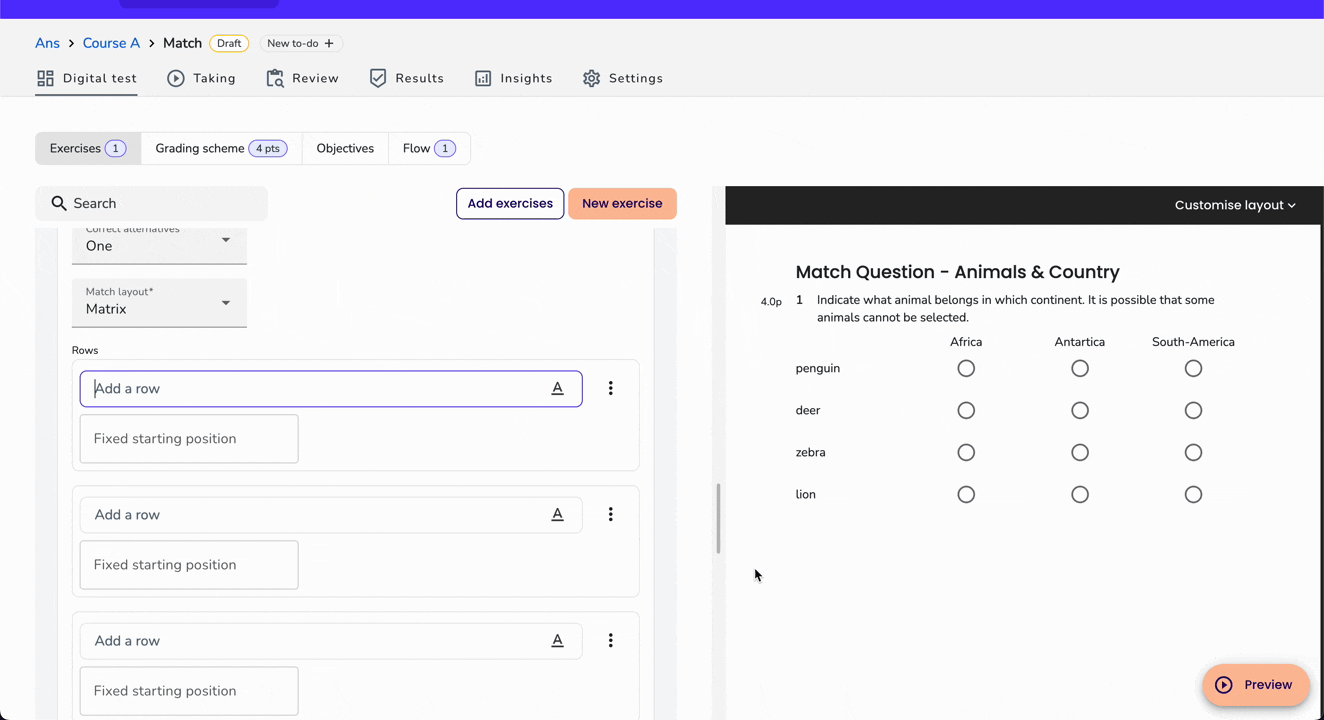The height and width of the screenshot is (720, 1324).
Task: Click the Insights chart icon
Action: (483, 78)
